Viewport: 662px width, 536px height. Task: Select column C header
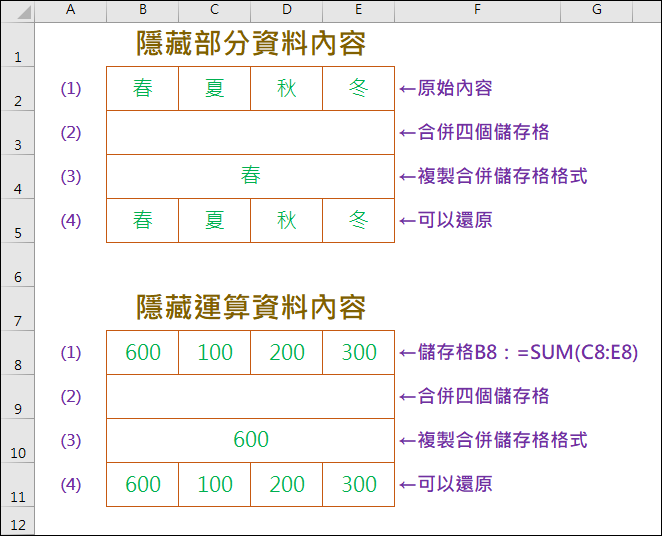214,10
